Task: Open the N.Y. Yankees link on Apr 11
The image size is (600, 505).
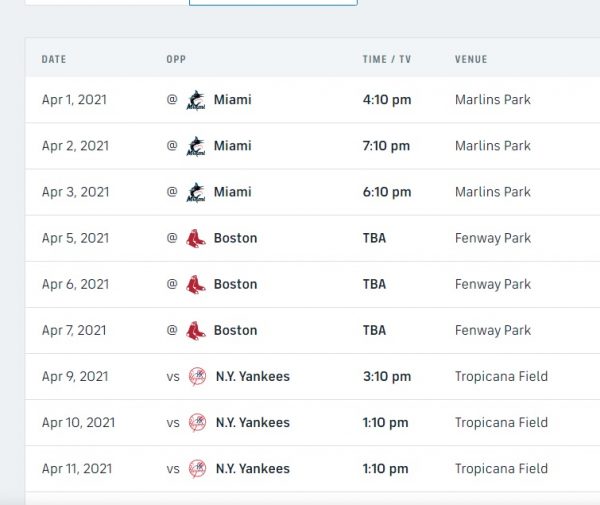Action: [252, 469]
